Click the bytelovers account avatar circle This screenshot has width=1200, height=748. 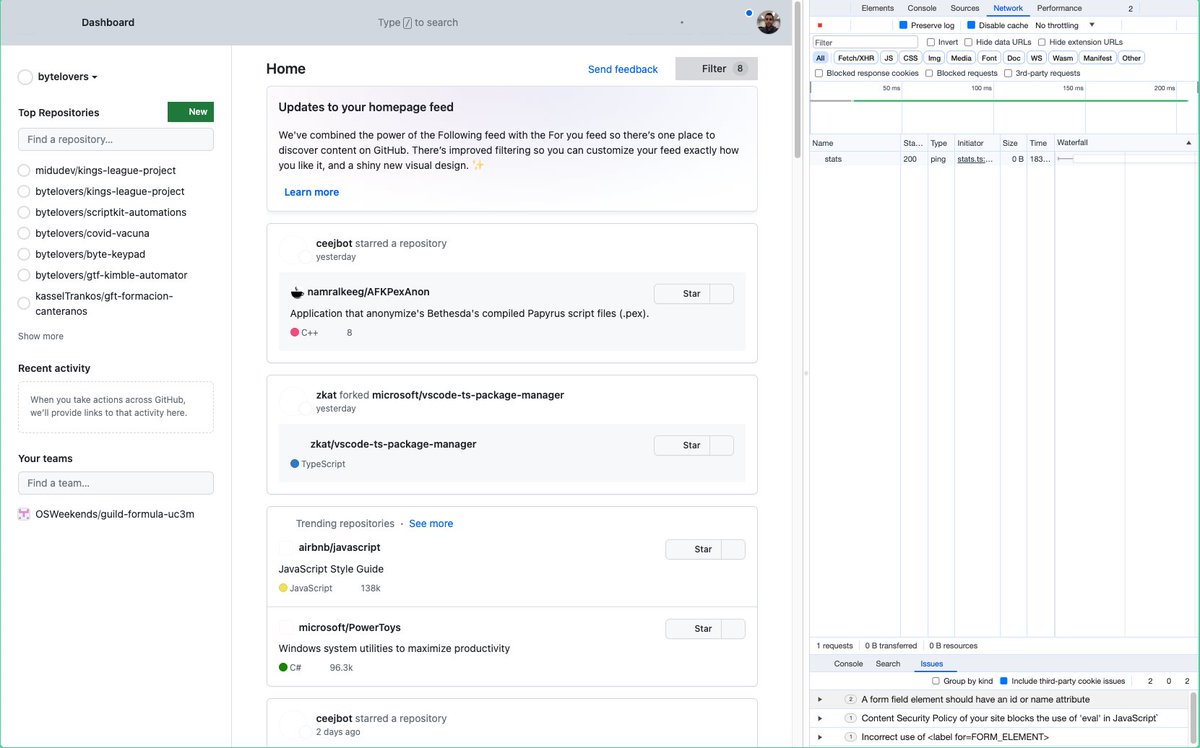[x=25, y=77]
